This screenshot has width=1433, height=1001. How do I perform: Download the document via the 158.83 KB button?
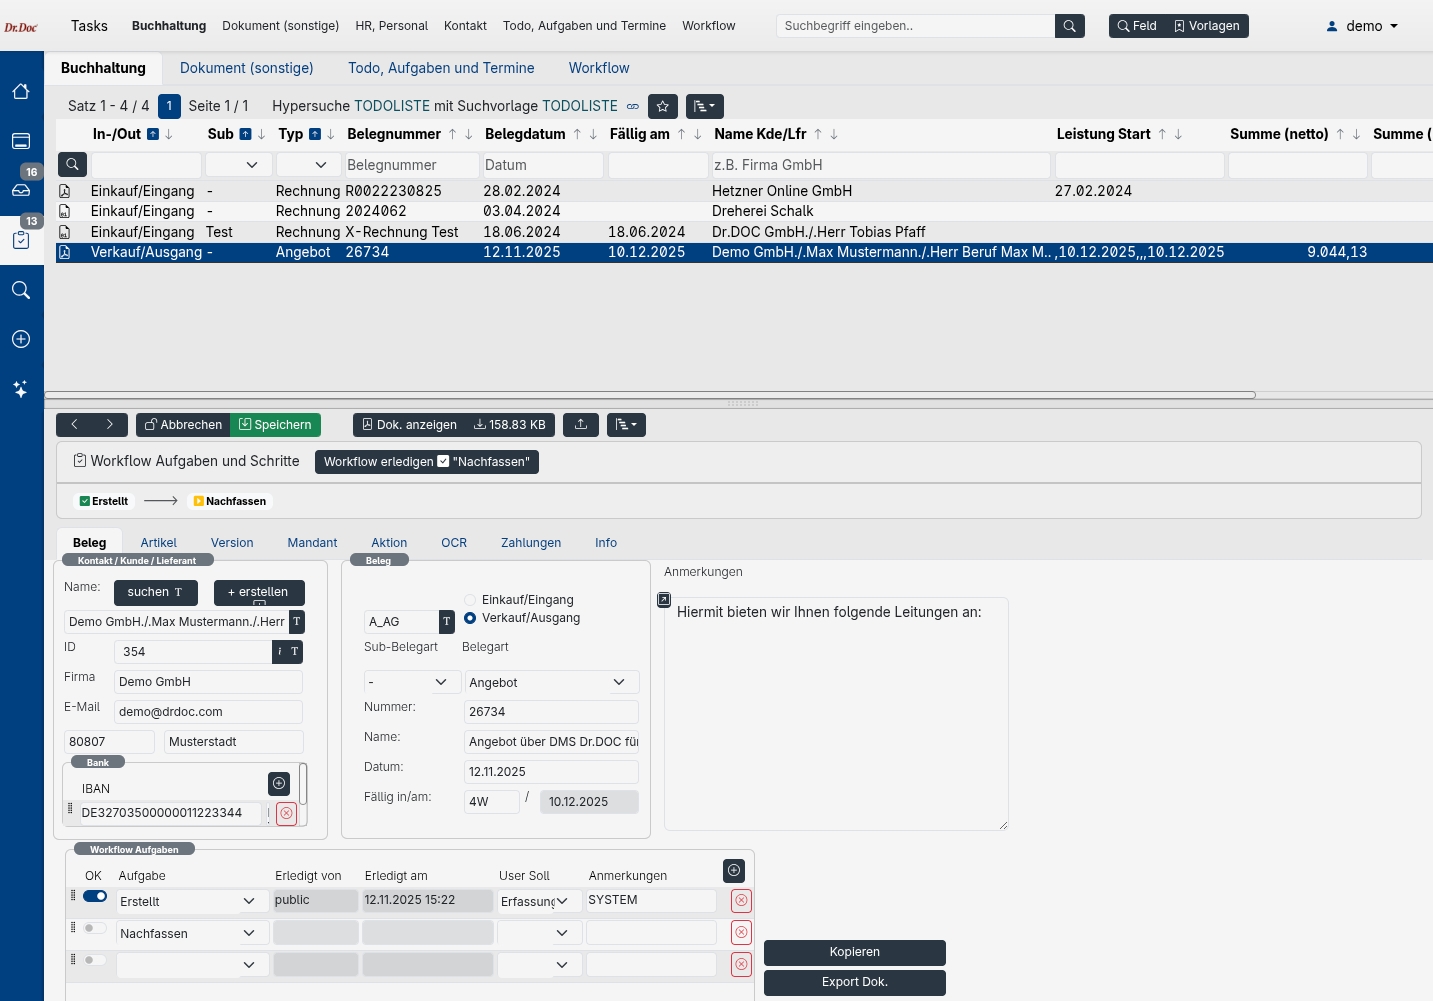point(510,425)
